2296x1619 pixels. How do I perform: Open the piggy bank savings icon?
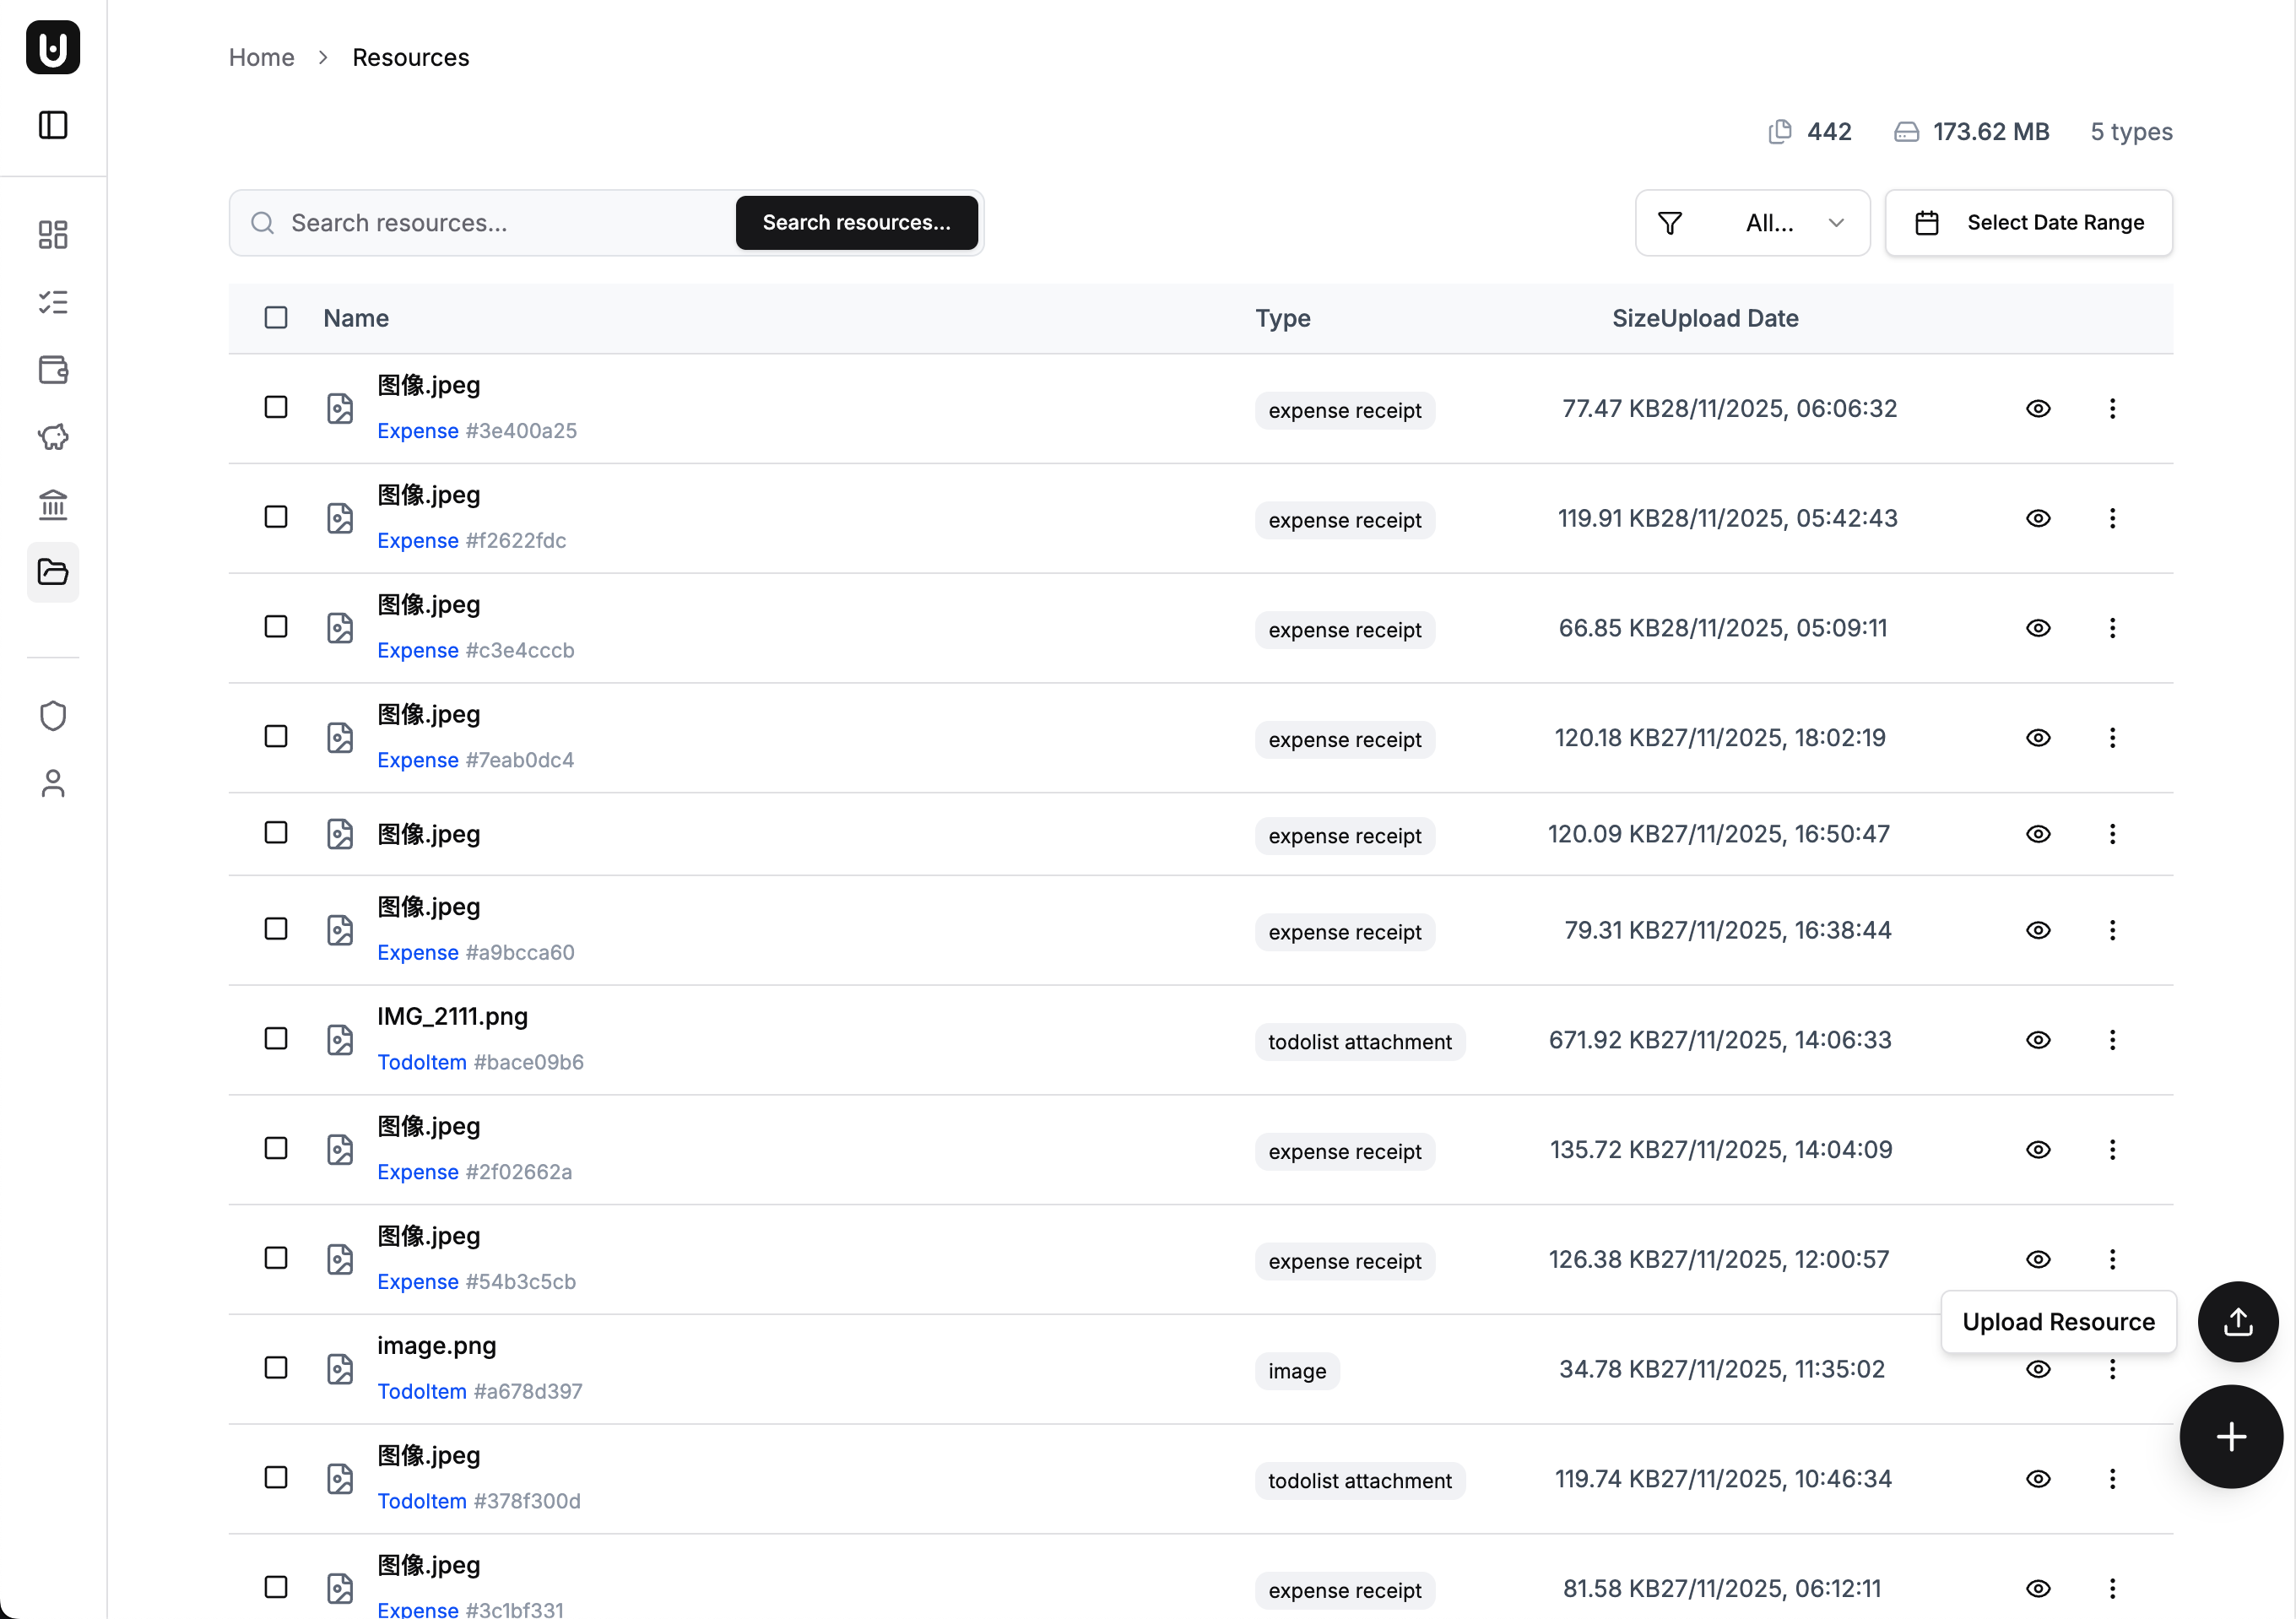click(x=53, y=437)
